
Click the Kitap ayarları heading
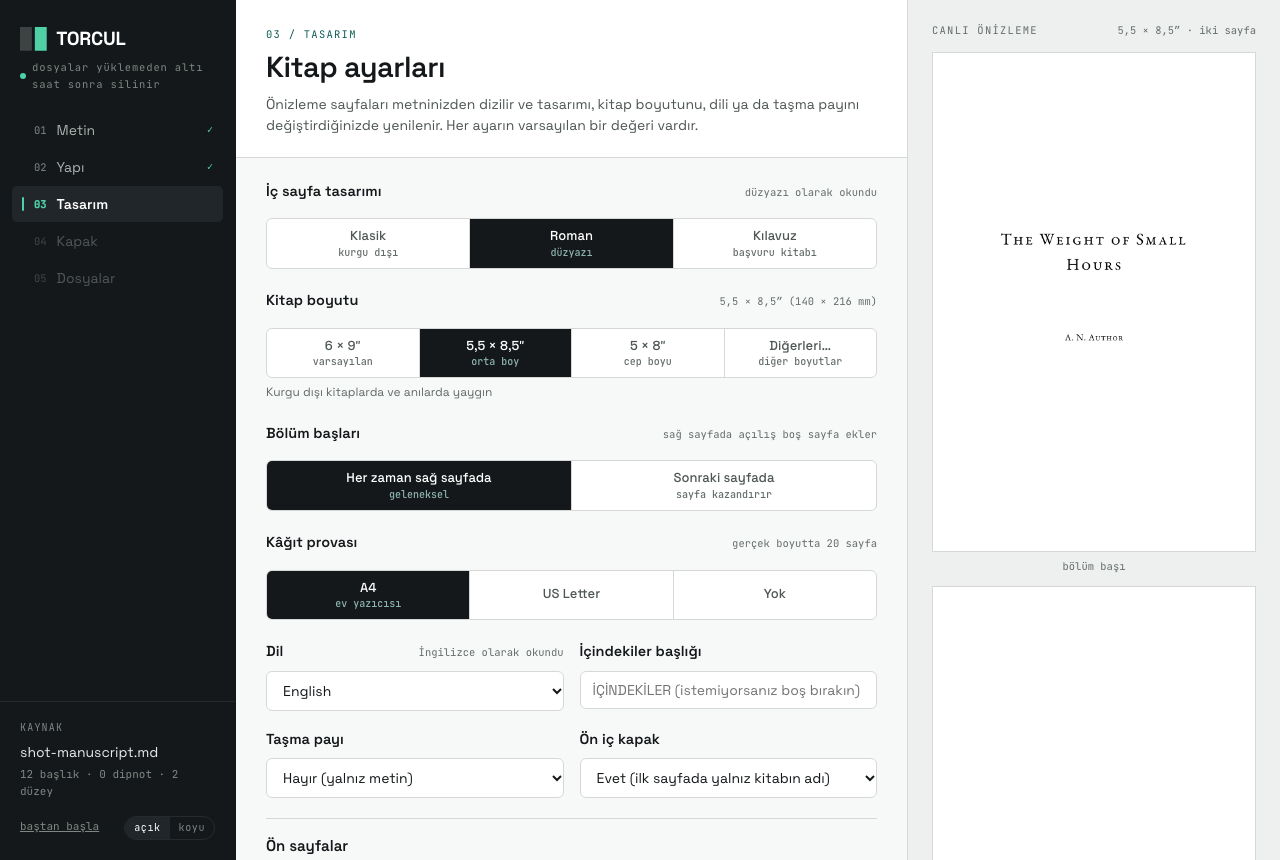pyautogui.click(x=355, y=67)
